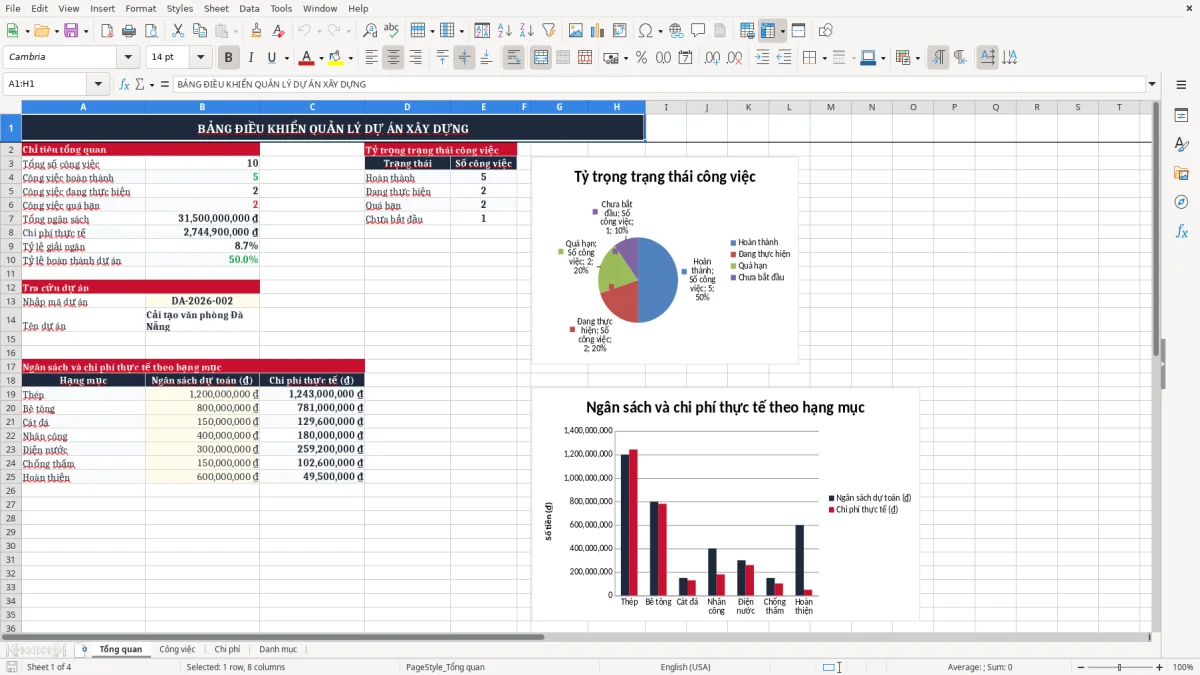The image size is (1200, 675).
Task: Click English (USA) language in status bar
Action: click(x=685, y=667)
